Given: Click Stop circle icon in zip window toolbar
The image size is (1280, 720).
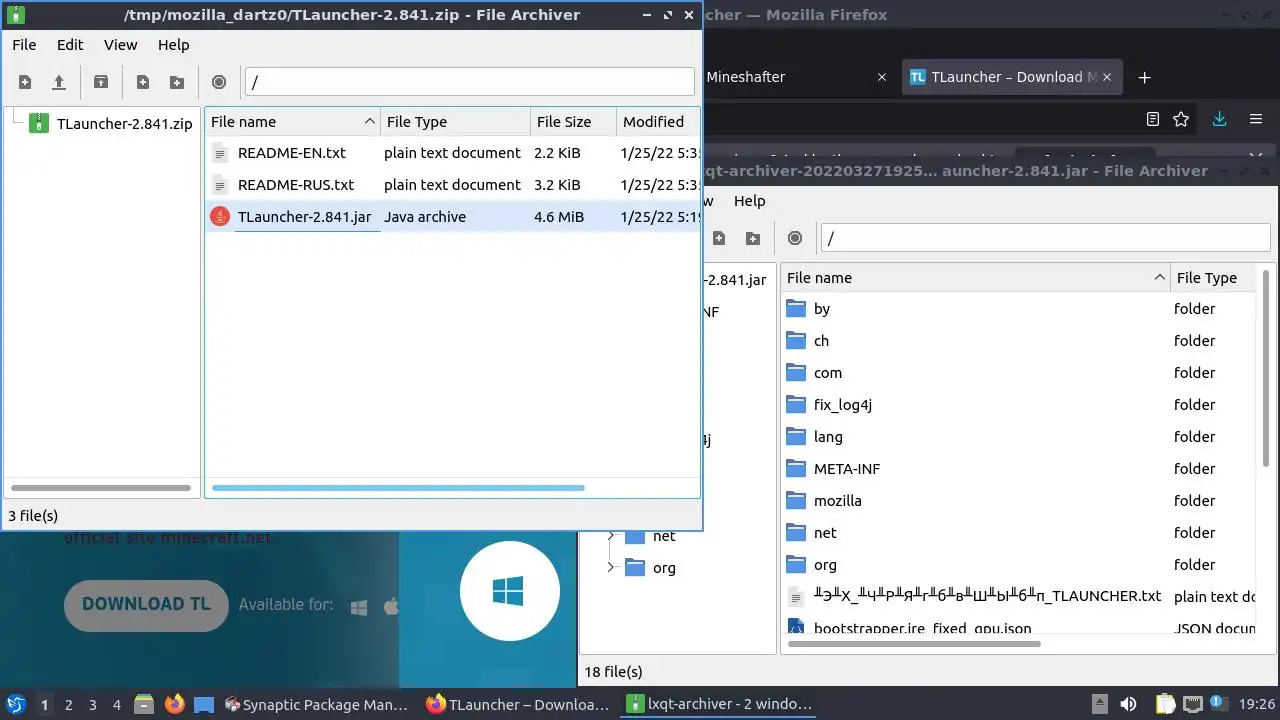Looking at the screenshot, I should [x=219, y=82].
